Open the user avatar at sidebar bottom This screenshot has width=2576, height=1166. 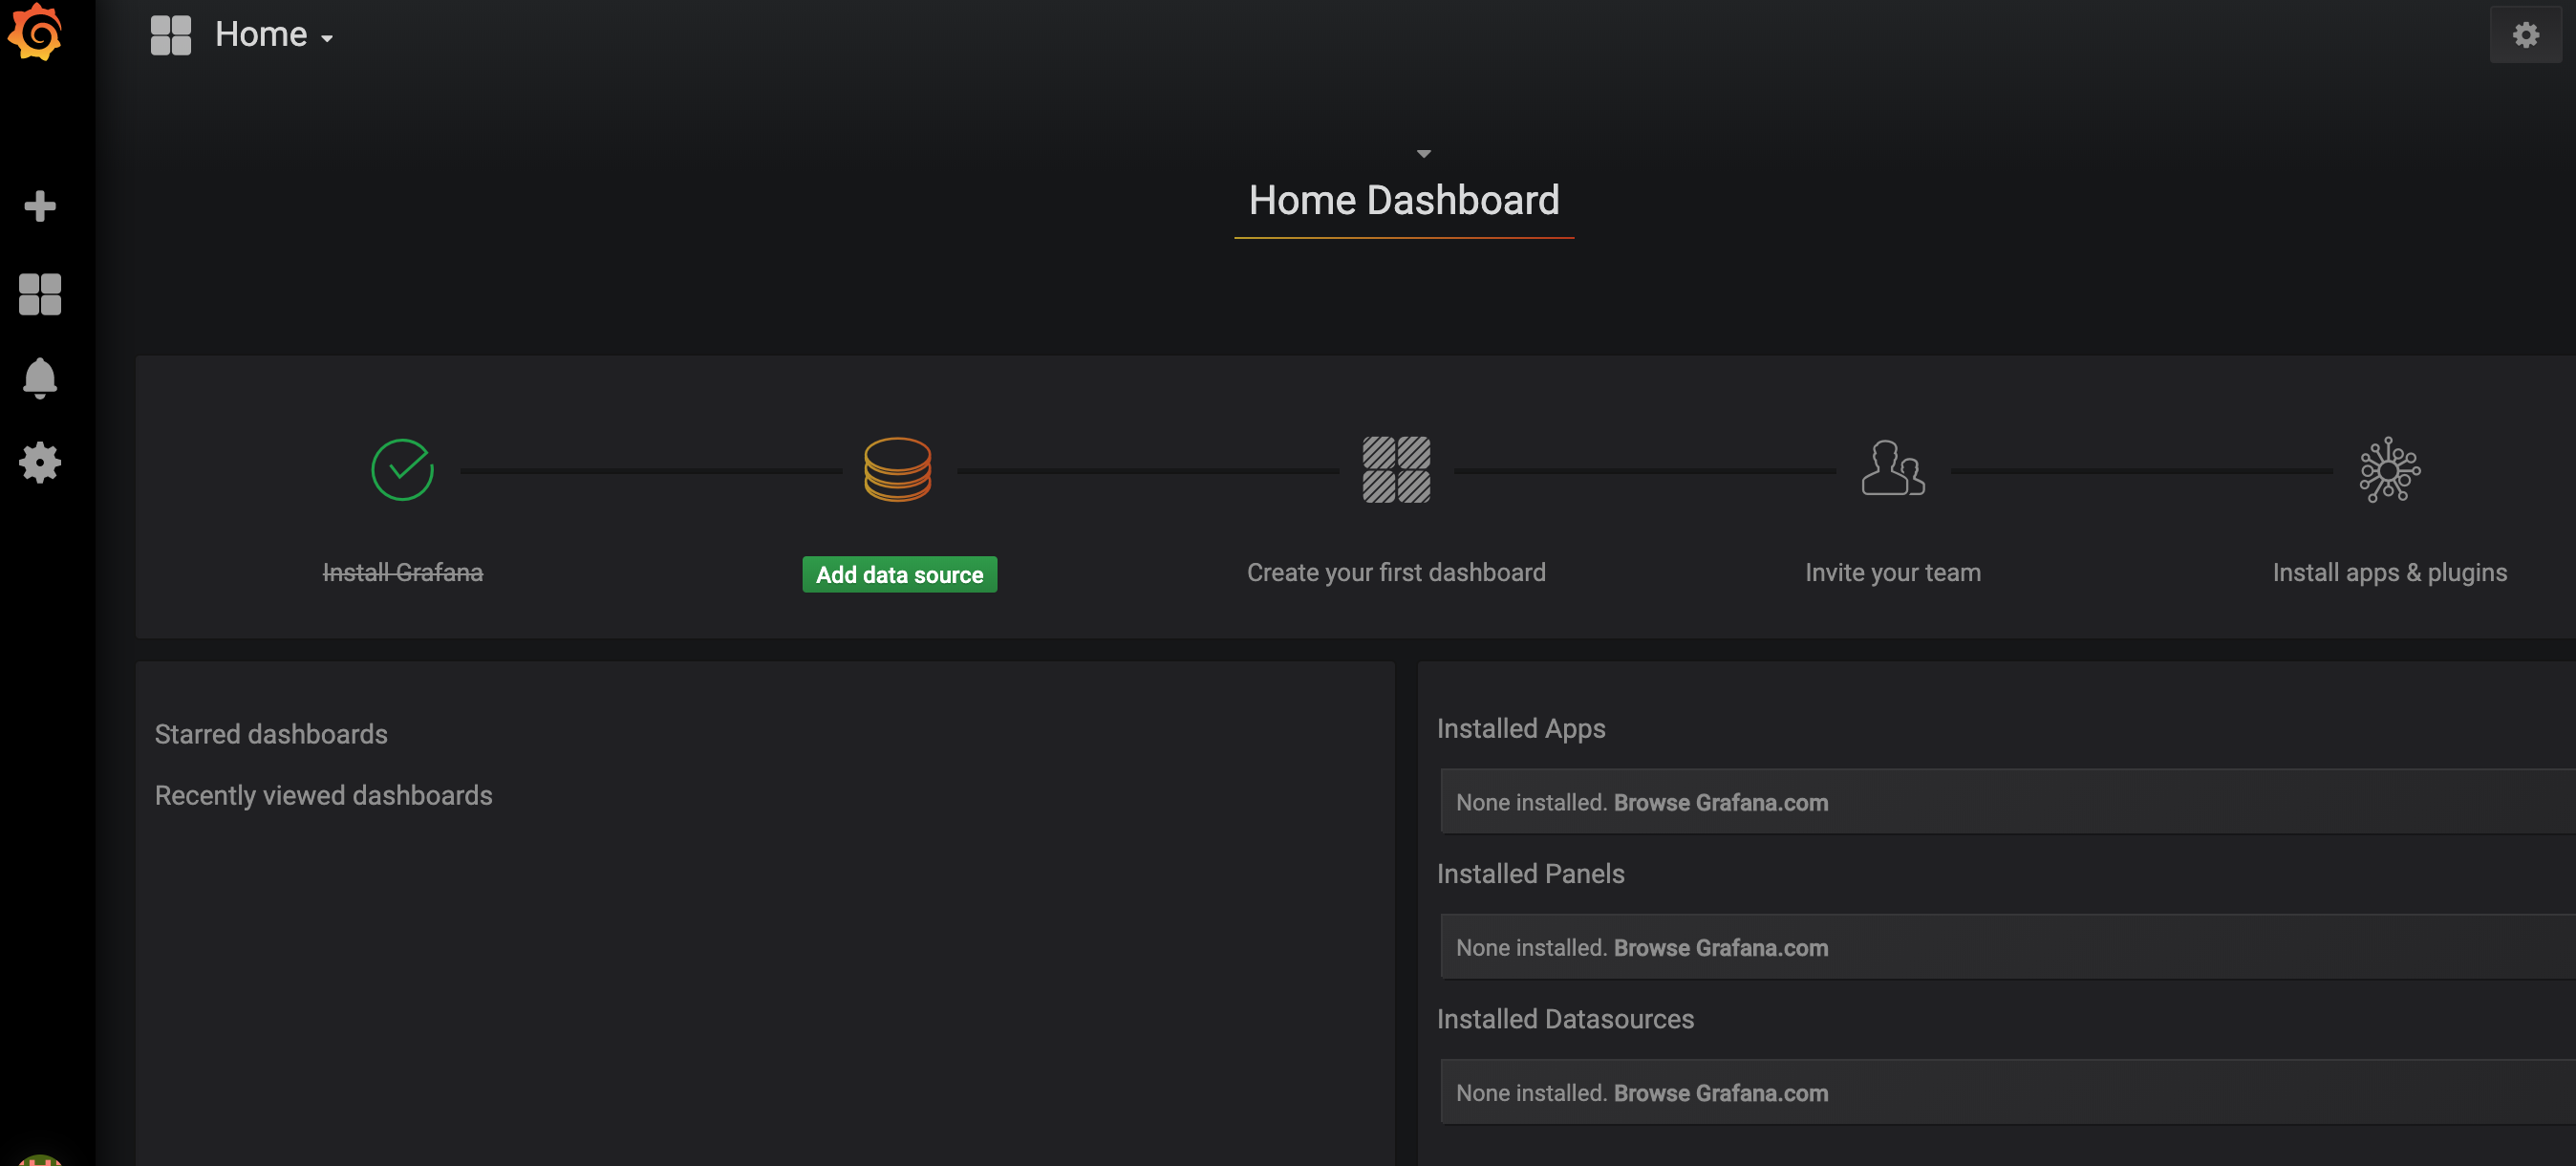(x=40, y=1160)
